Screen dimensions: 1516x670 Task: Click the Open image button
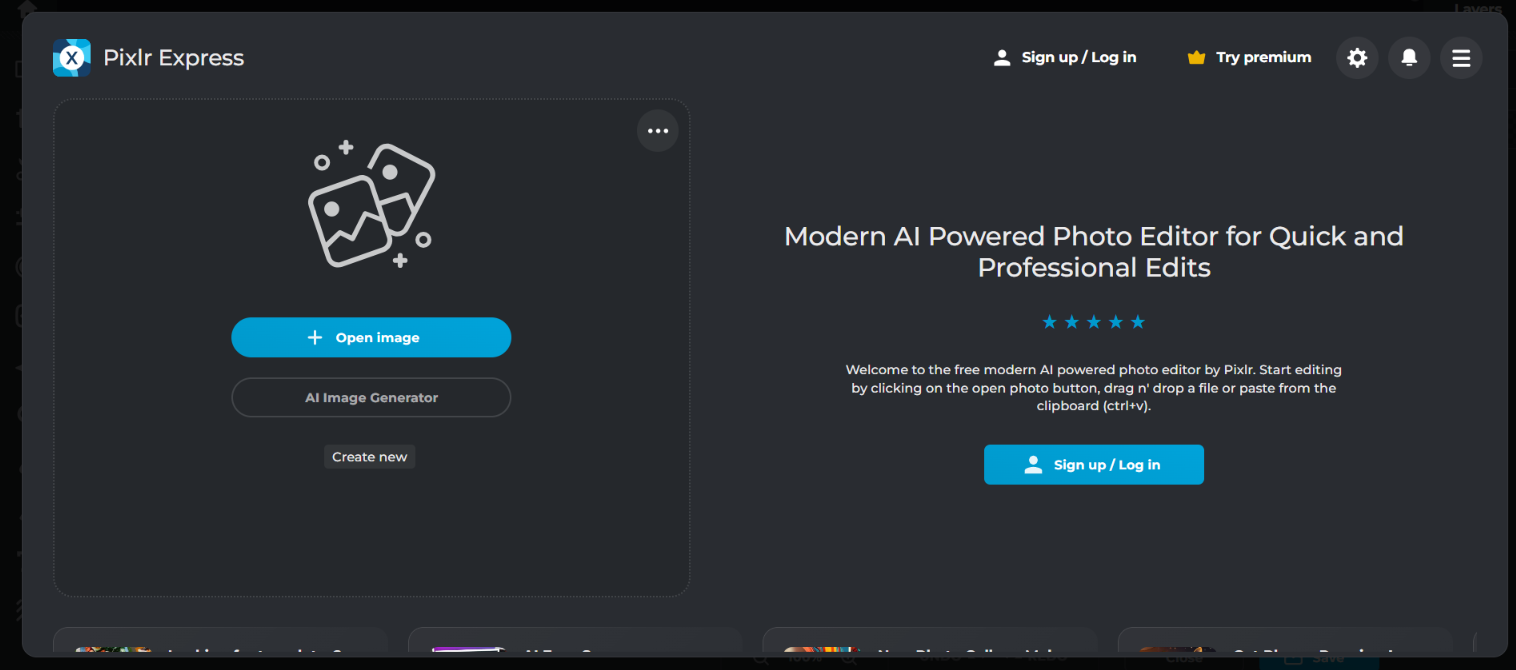[x=371, y=337]
